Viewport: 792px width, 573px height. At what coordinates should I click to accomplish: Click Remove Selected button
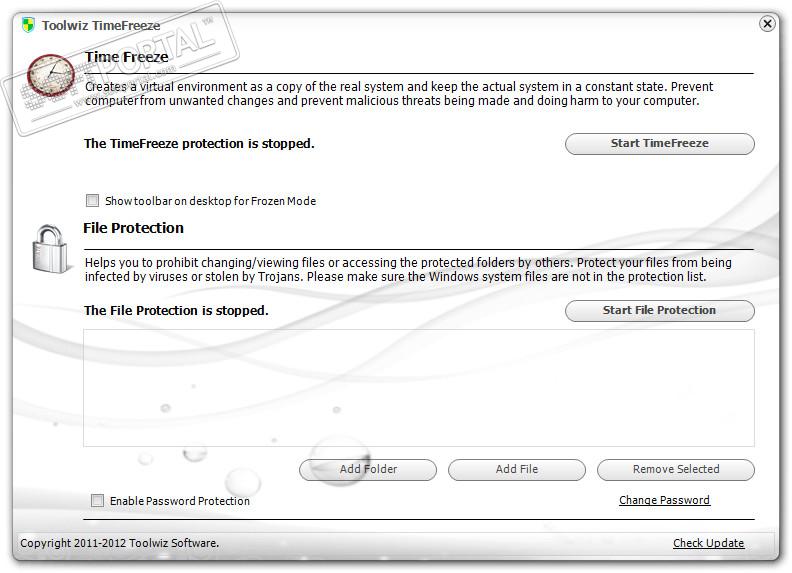[x=676, y=469]
